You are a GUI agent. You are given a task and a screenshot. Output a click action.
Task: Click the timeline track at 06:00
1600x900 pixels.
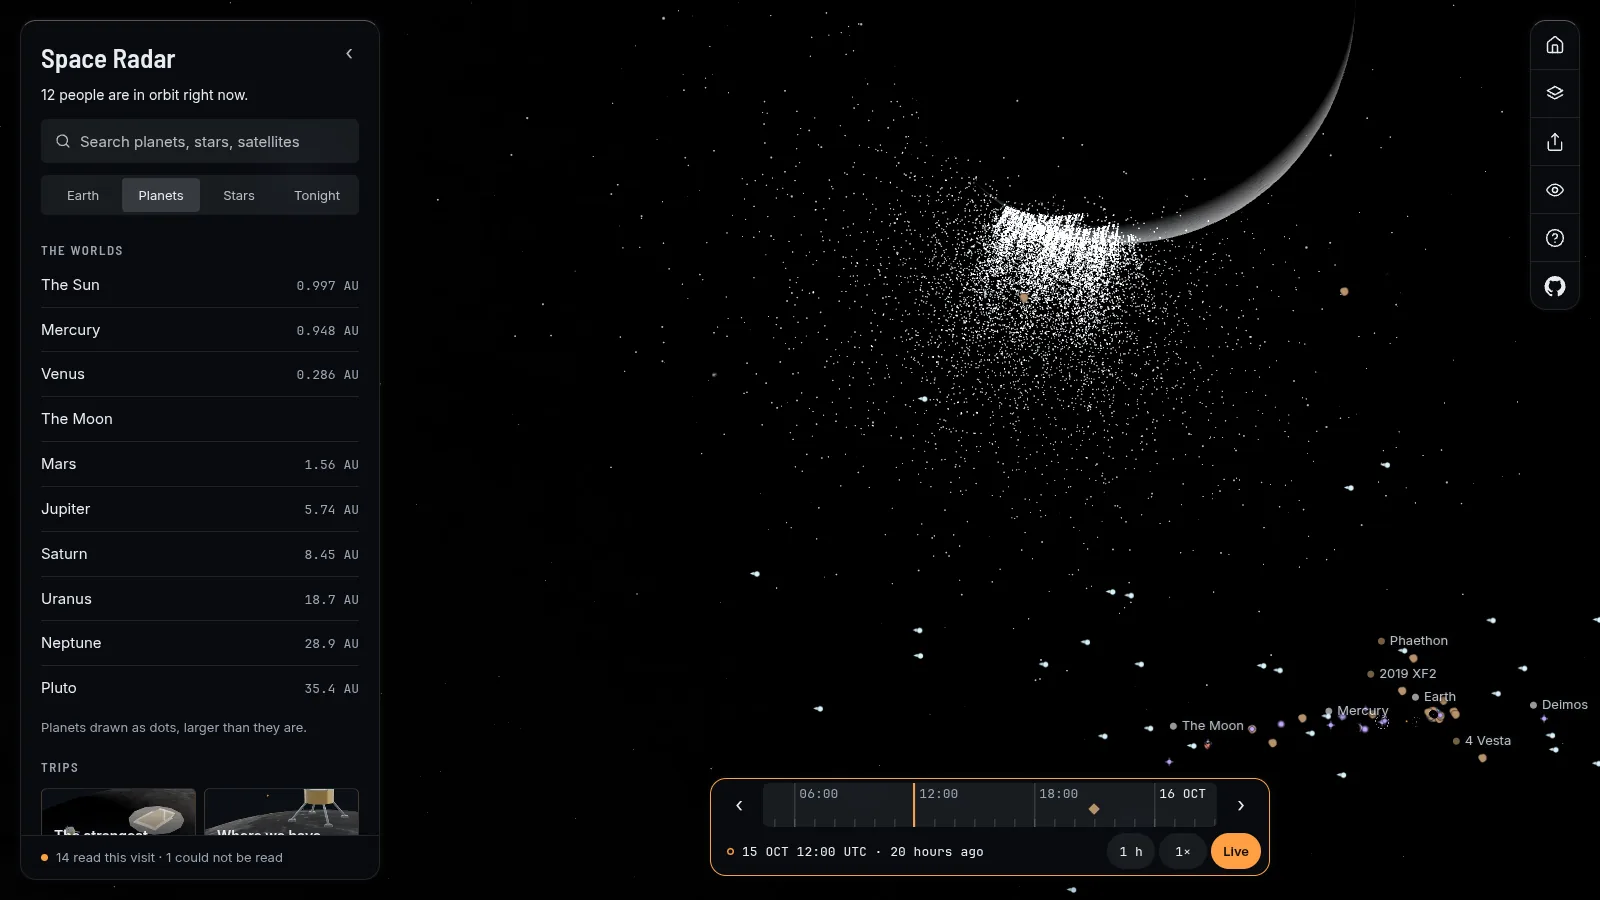tap(795, 805)
